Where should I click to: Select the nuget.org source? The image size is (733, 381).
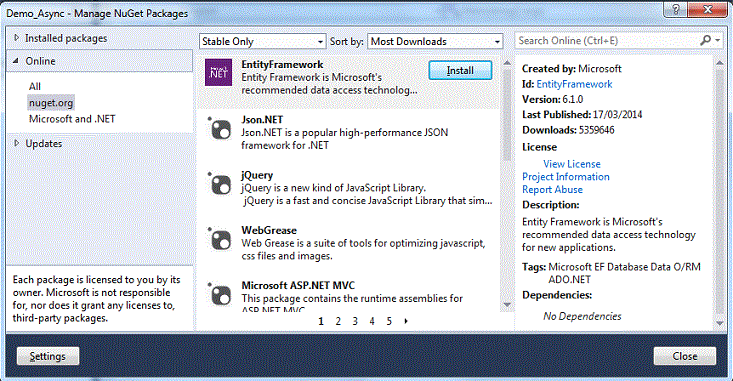tap(51, 102)
